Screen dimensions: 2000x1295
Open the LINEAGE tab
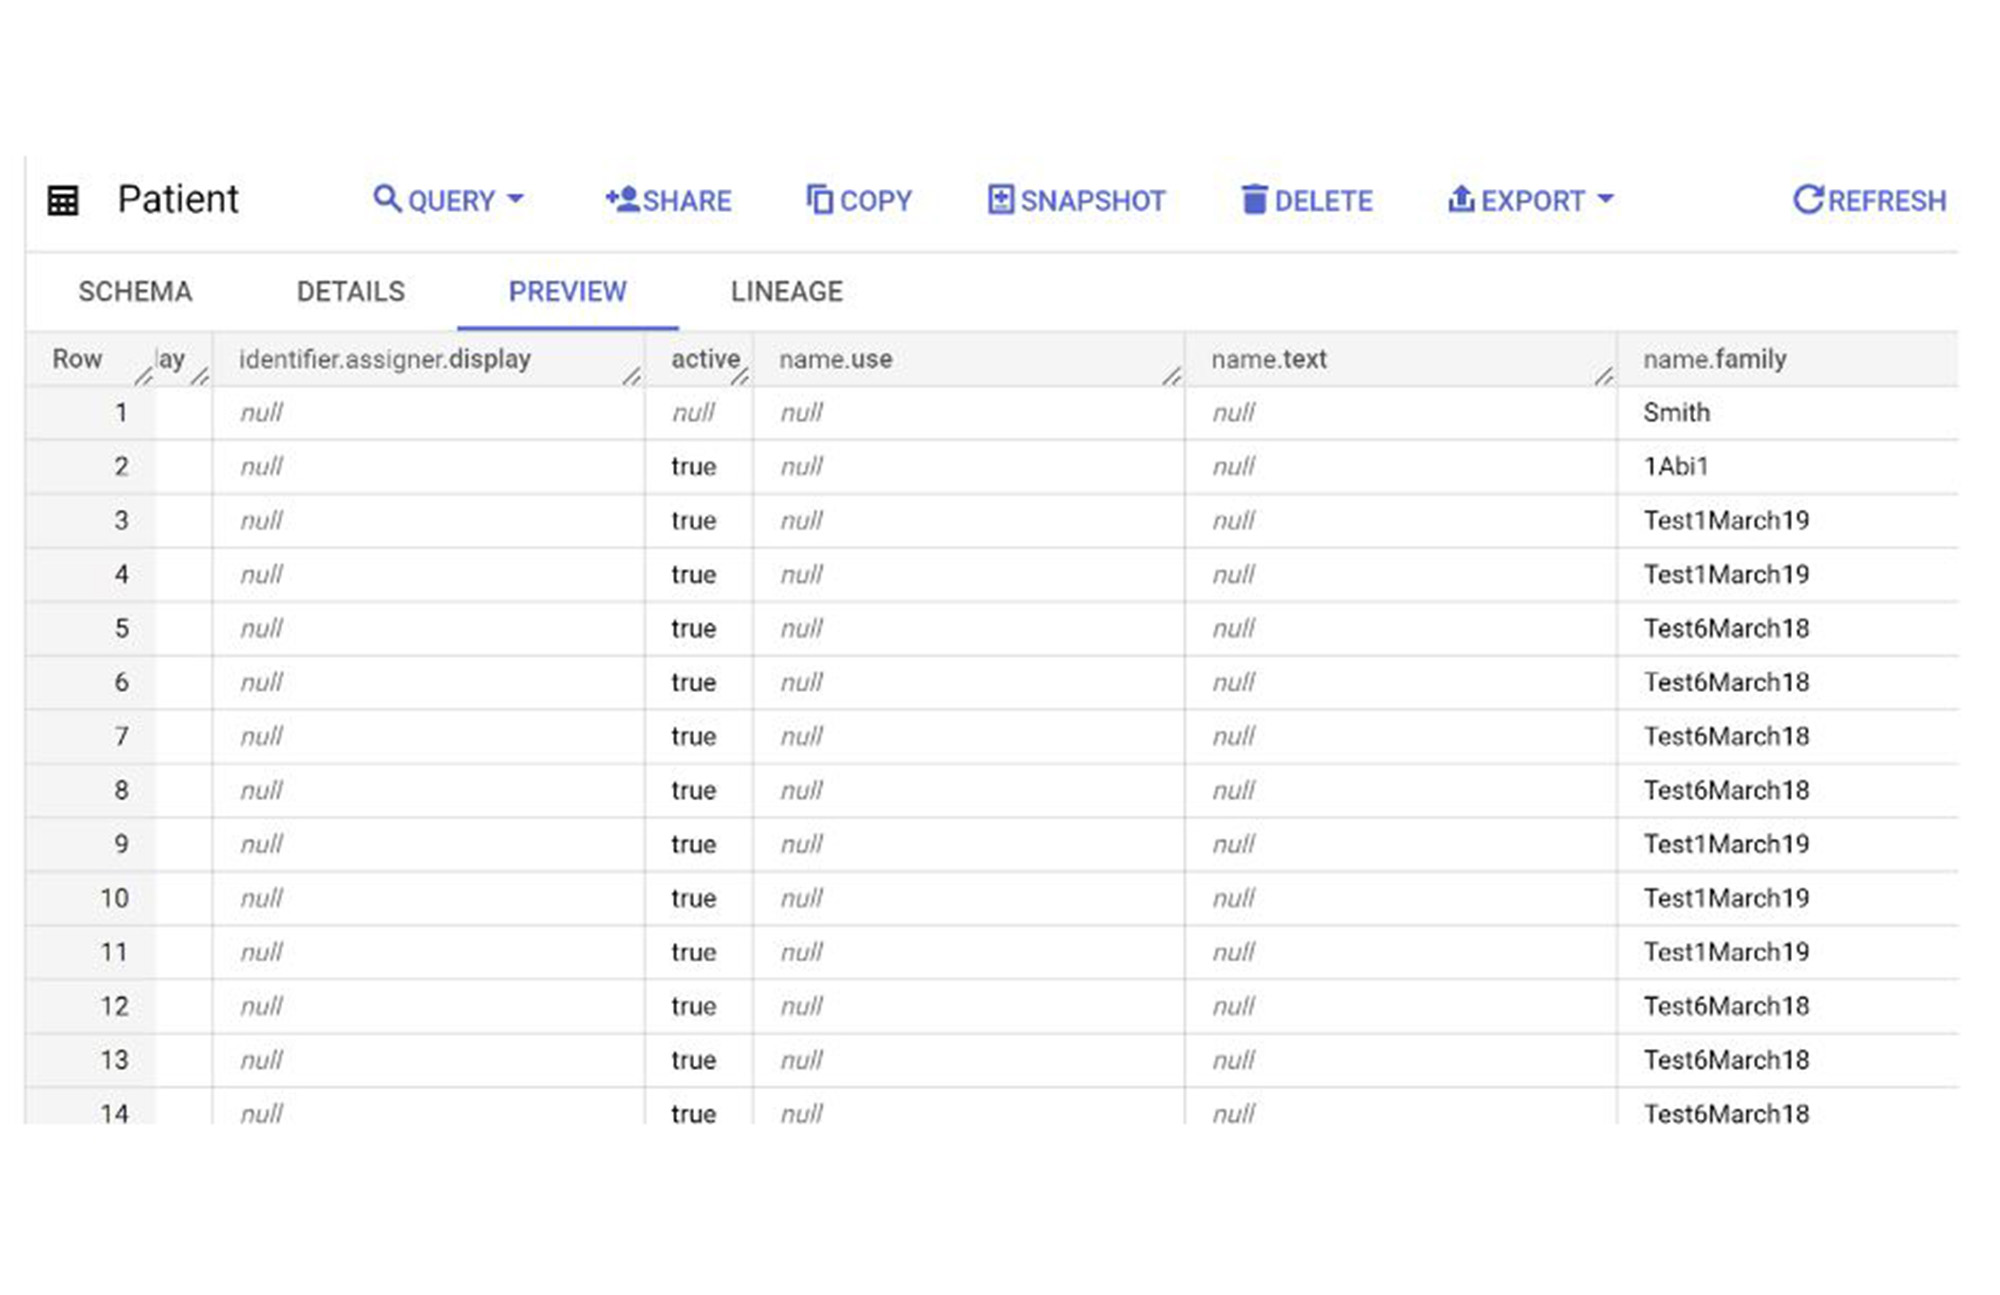(x=787, y=291)
